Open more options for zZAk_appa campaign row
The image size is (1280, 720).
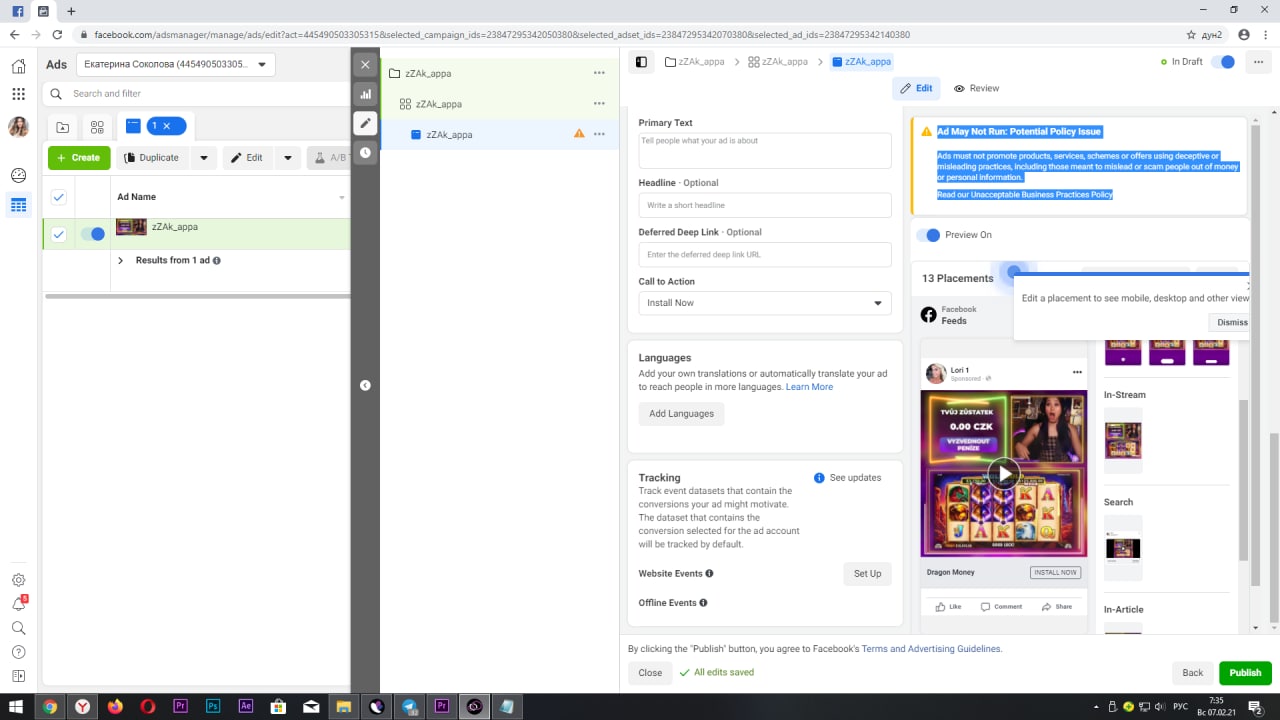tap(599, 73)
